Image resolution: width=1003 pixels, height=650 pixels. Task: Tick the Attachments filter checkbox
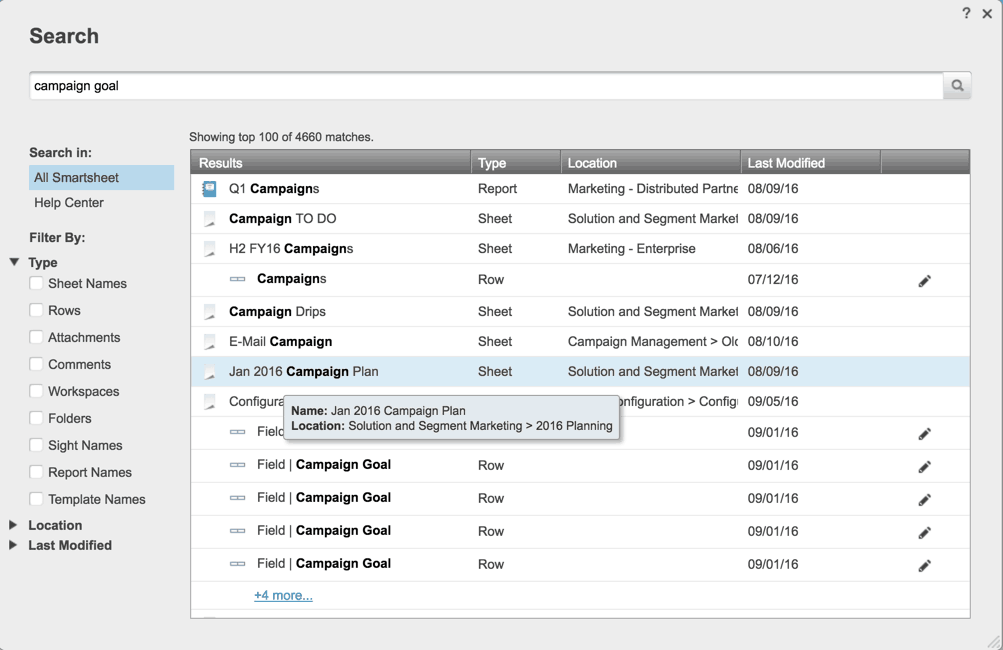tap(36, 338)
